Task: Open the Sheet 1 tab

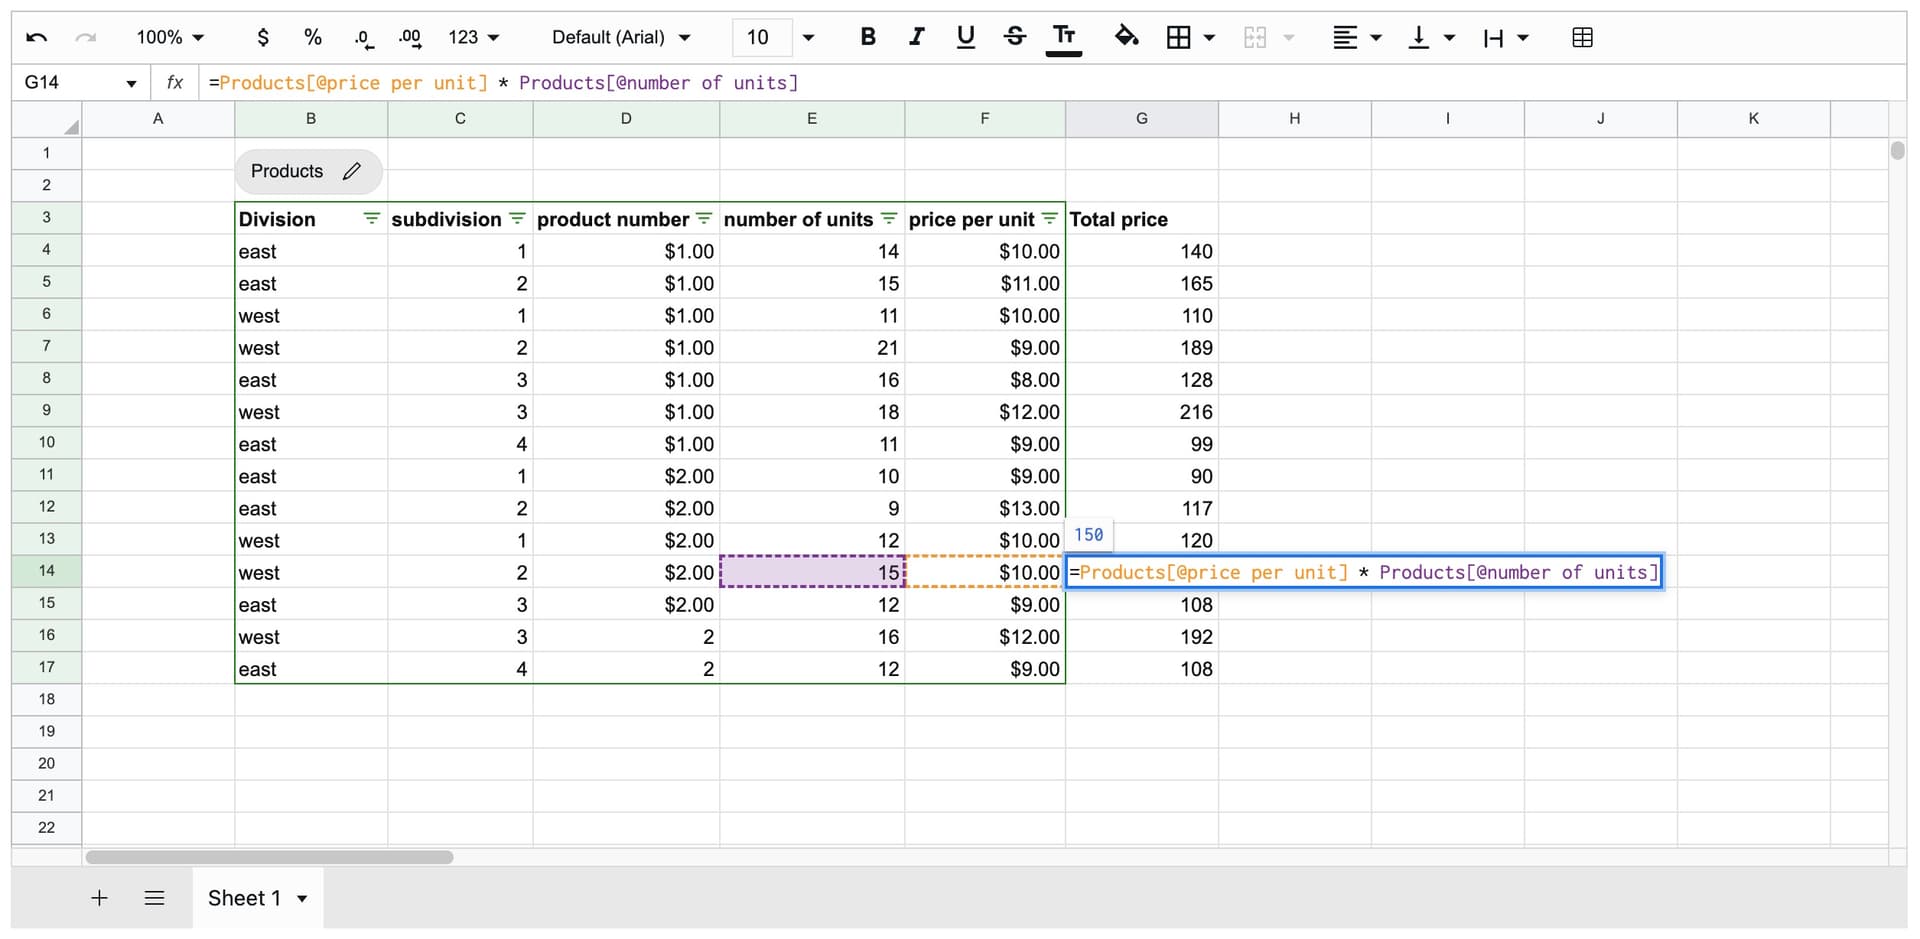Action: [245, 898]
